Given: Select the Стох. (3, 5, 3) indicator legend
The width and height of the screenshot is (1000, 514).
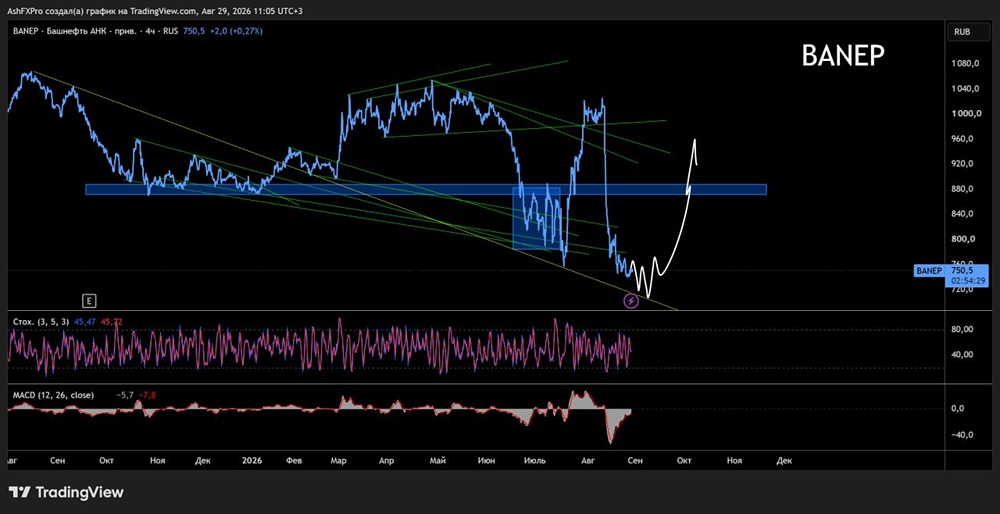Looking at the screenshot, I should point(41,322).
